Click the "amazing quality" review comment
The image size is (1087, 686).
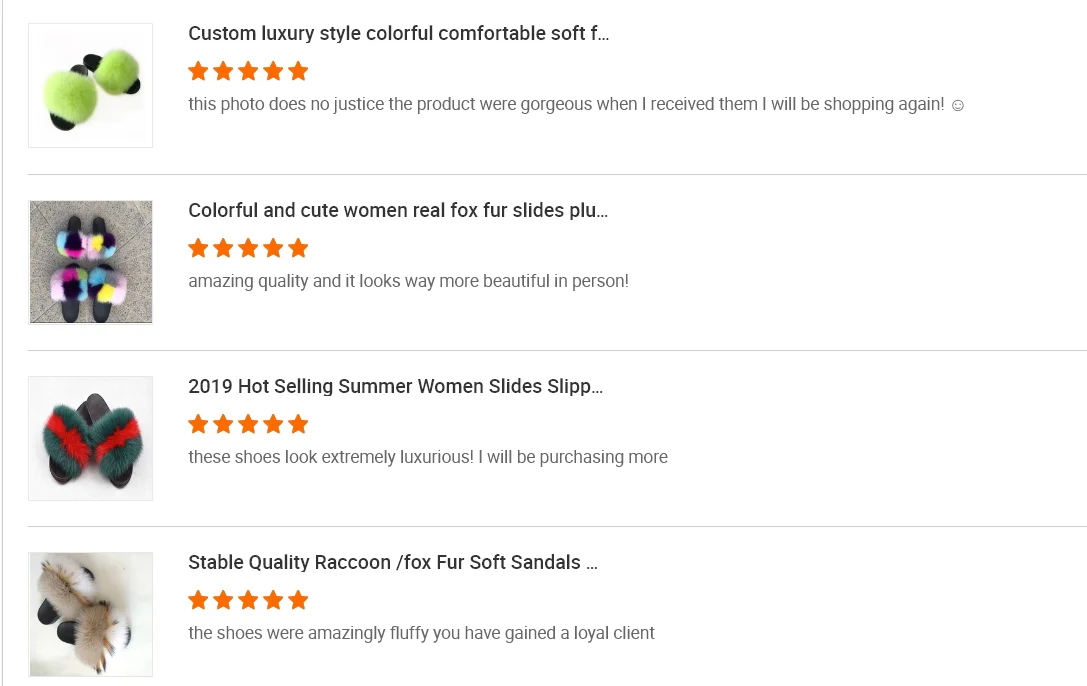408,281
